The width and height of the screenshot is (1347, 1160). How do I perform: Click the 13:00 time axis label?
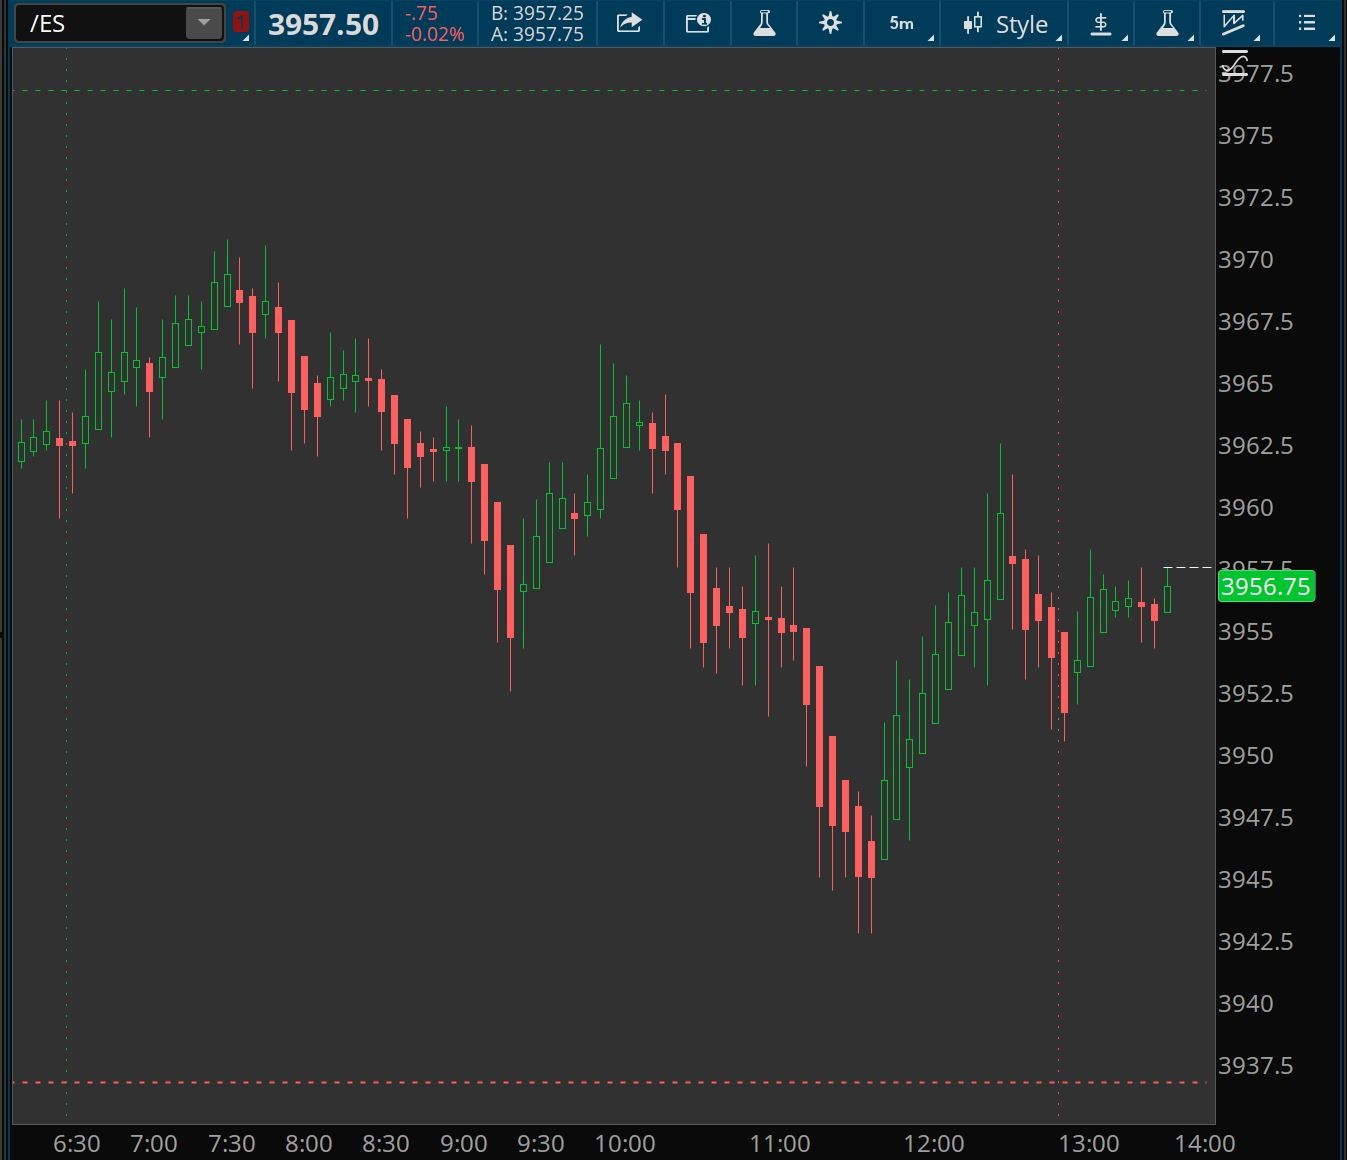click(x=1089, y=1144)
